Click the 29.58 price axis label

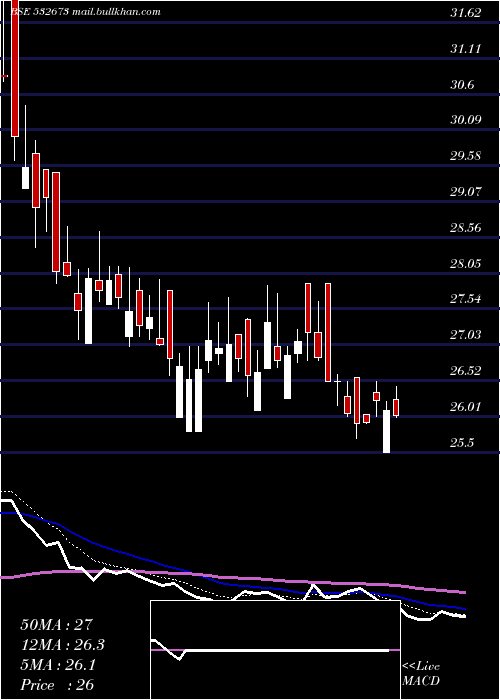click(466, 156)
